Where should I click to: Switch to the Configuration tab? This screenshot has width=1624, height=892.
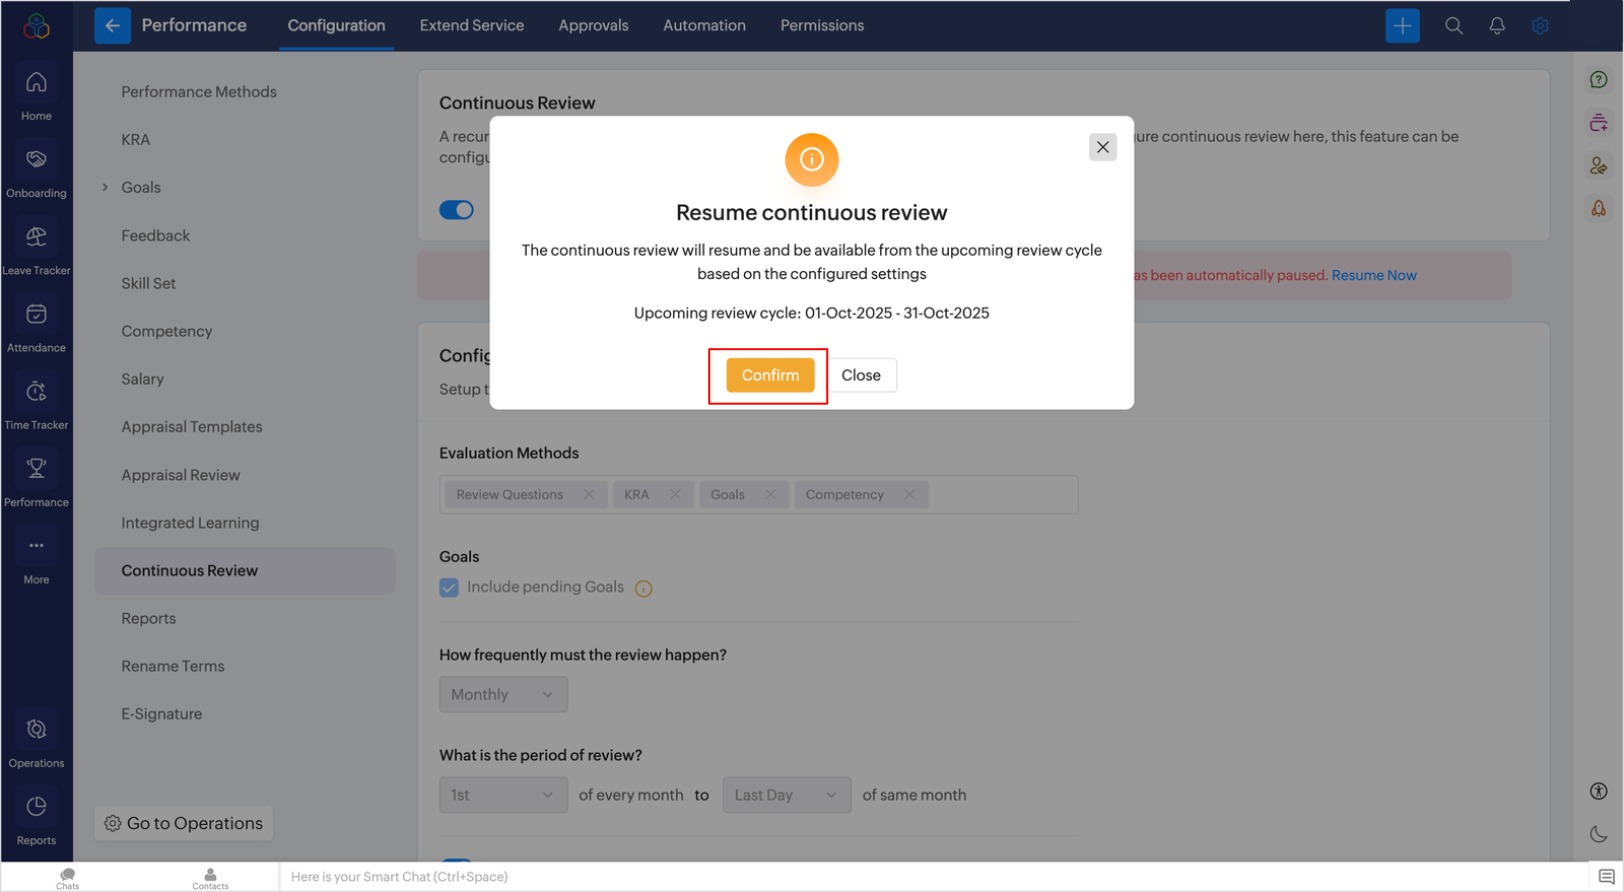pos(336,26)
